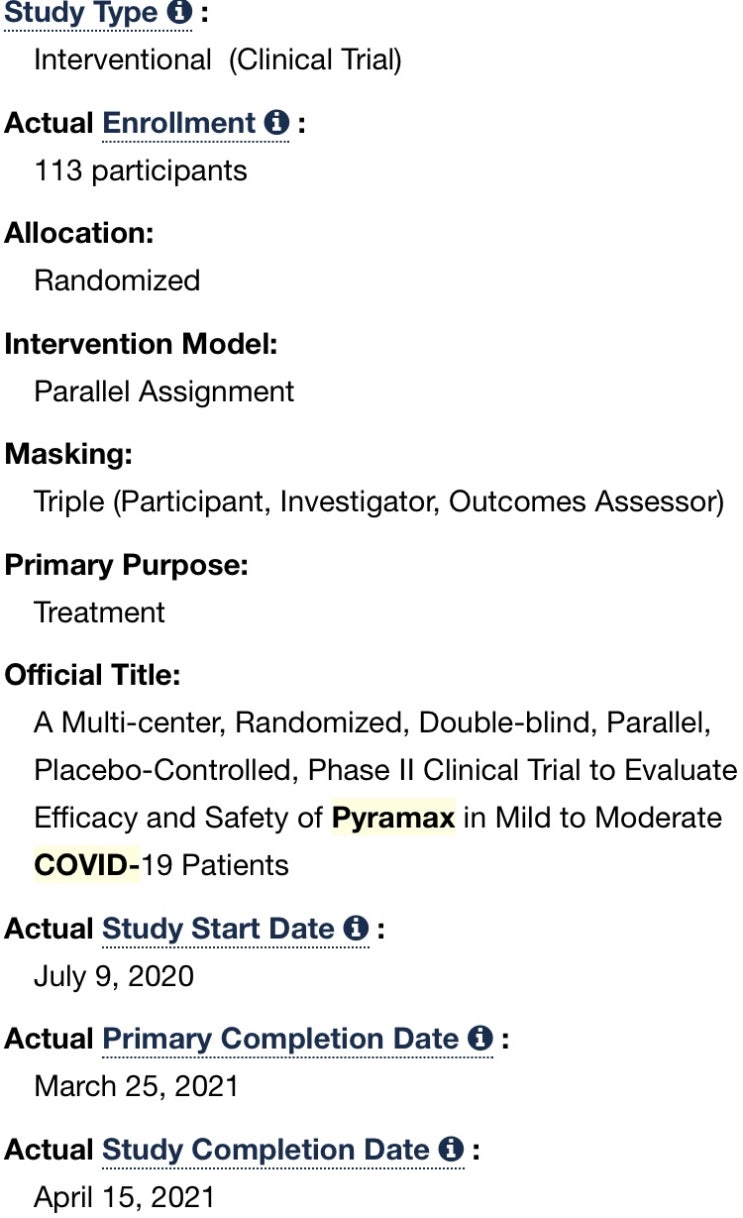Open the Study Completion Date link
This screenshot has height=1218, width=743.
coord(266,1150)
